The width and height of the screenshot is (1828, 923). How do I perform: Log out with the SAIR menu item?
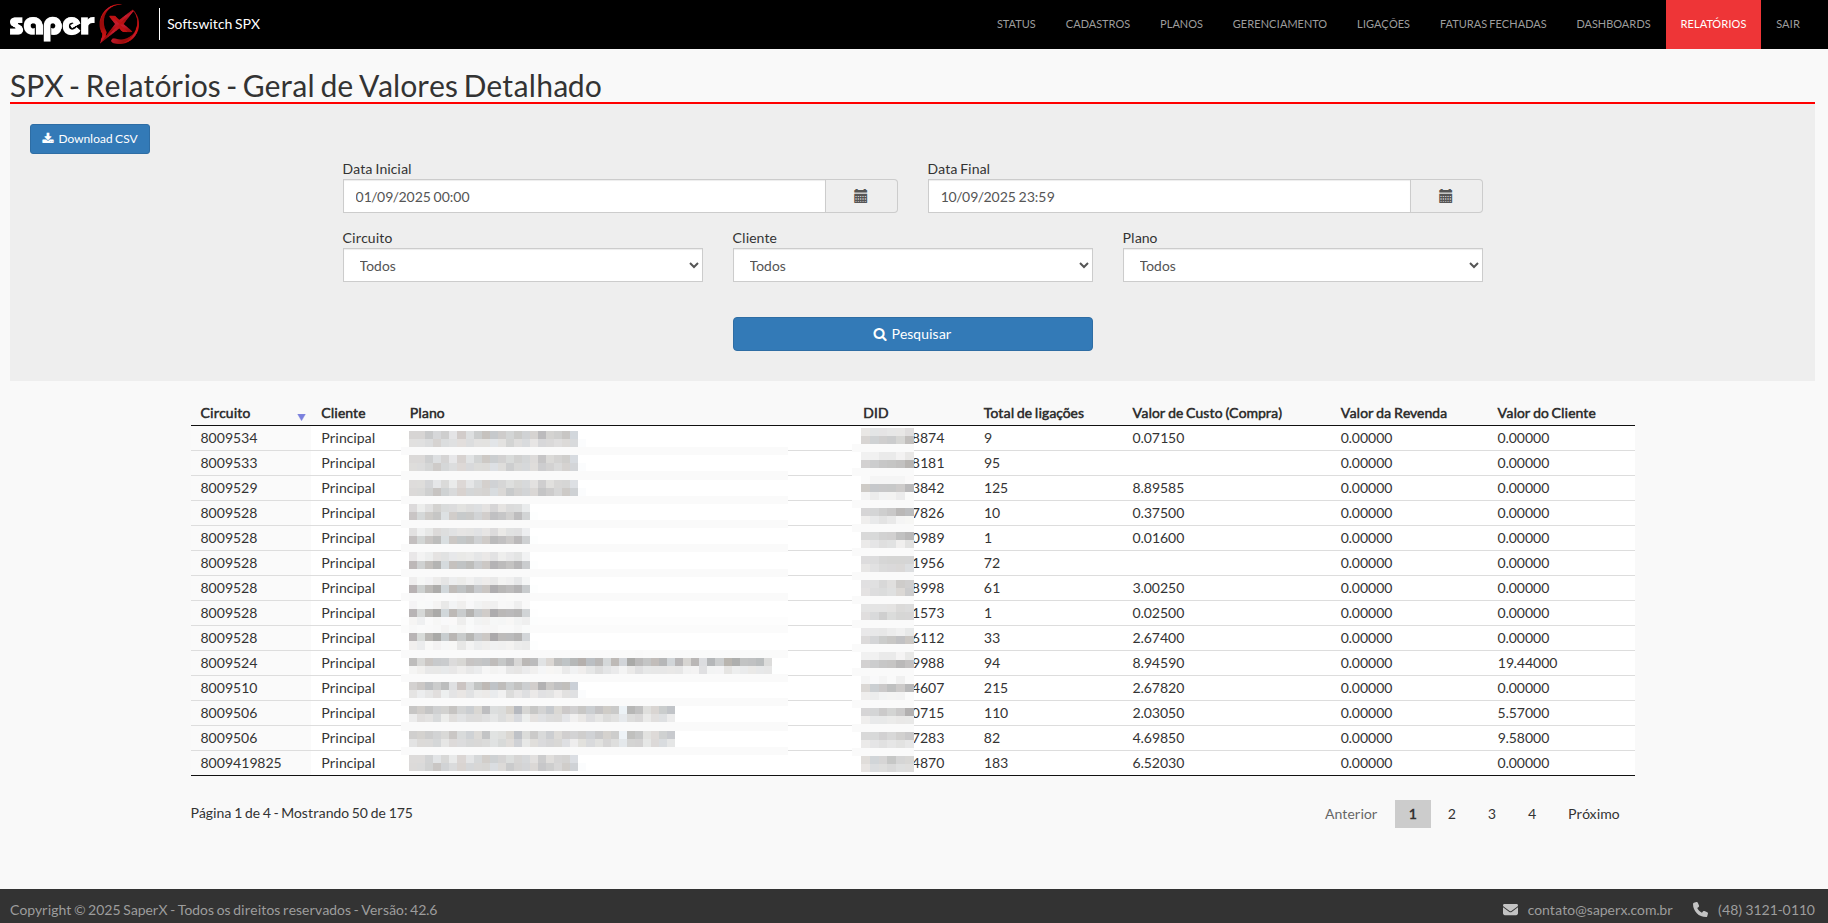(x=1788, y=24)
